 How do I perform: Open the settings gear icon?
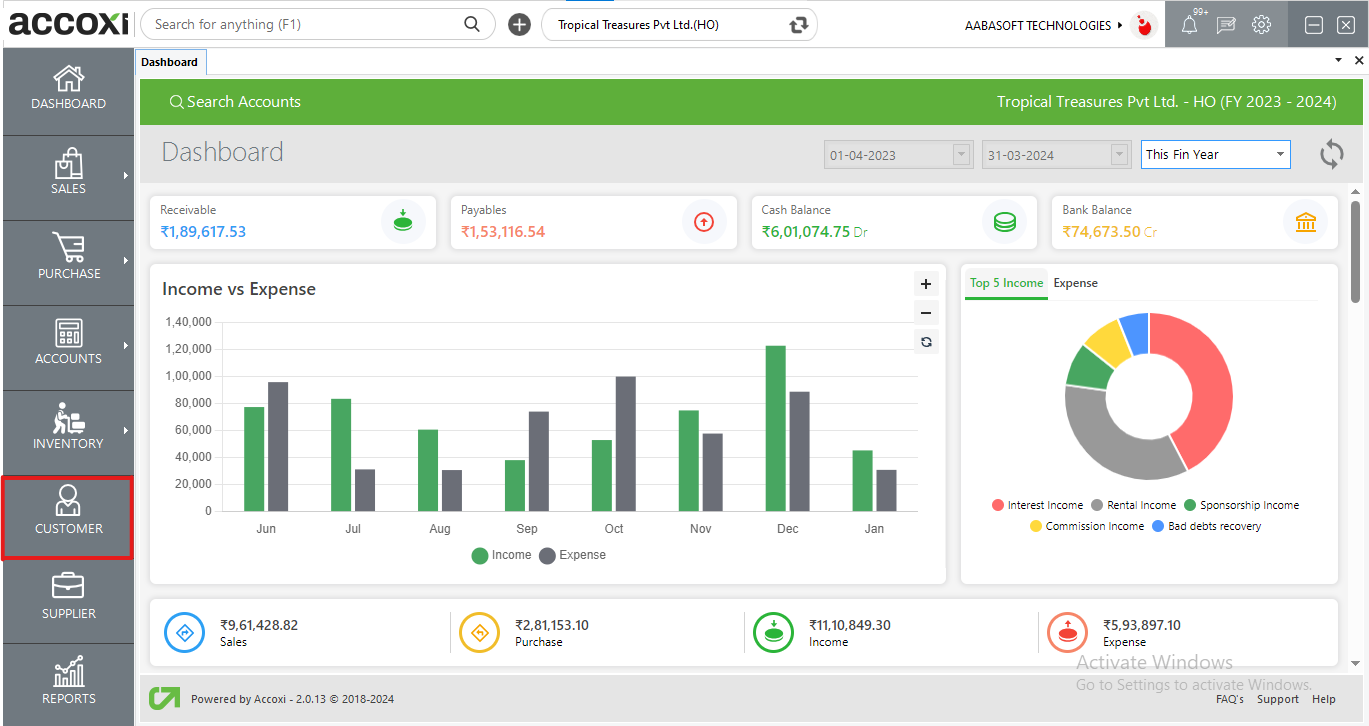click(x=1262, y=25)
